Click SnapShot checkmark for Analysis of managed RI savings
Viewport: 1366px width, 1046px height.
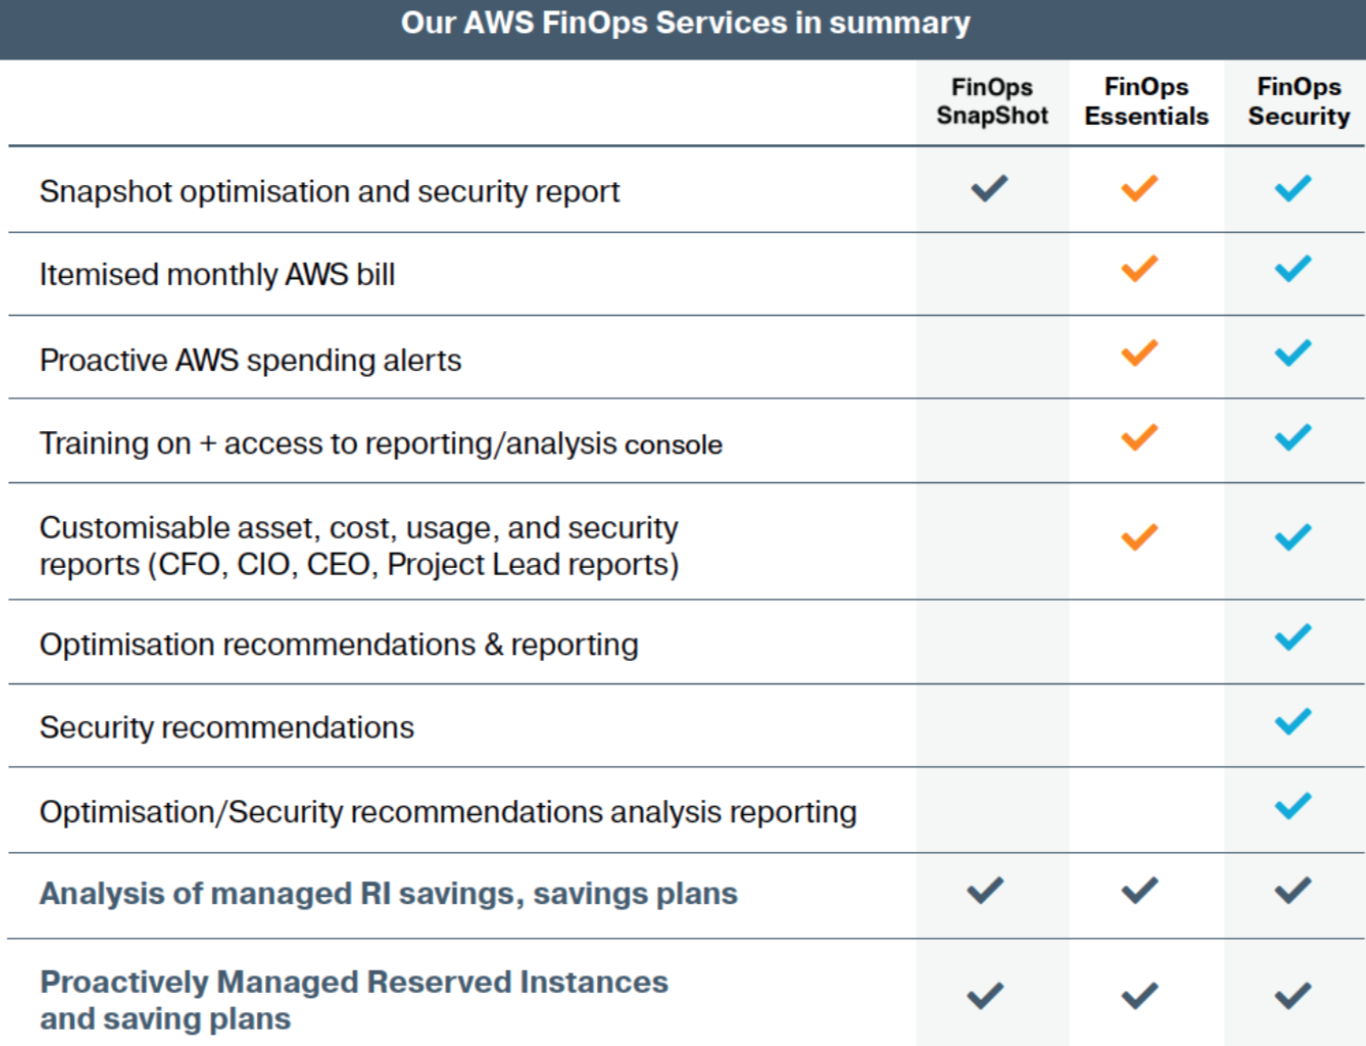(x=985, y=890)
